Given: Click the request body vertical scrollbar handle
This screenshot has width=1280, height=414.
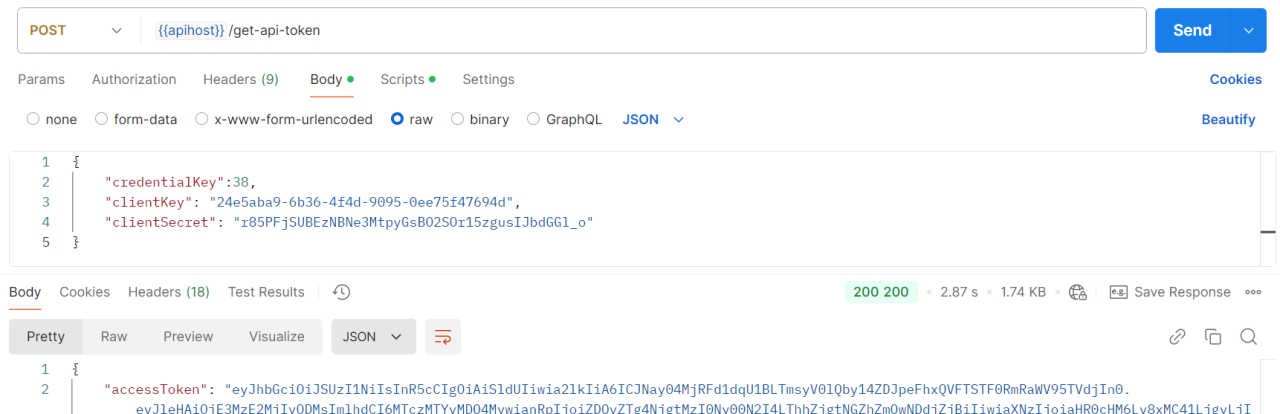Looking at the screenshot, I should (1268, 232).
